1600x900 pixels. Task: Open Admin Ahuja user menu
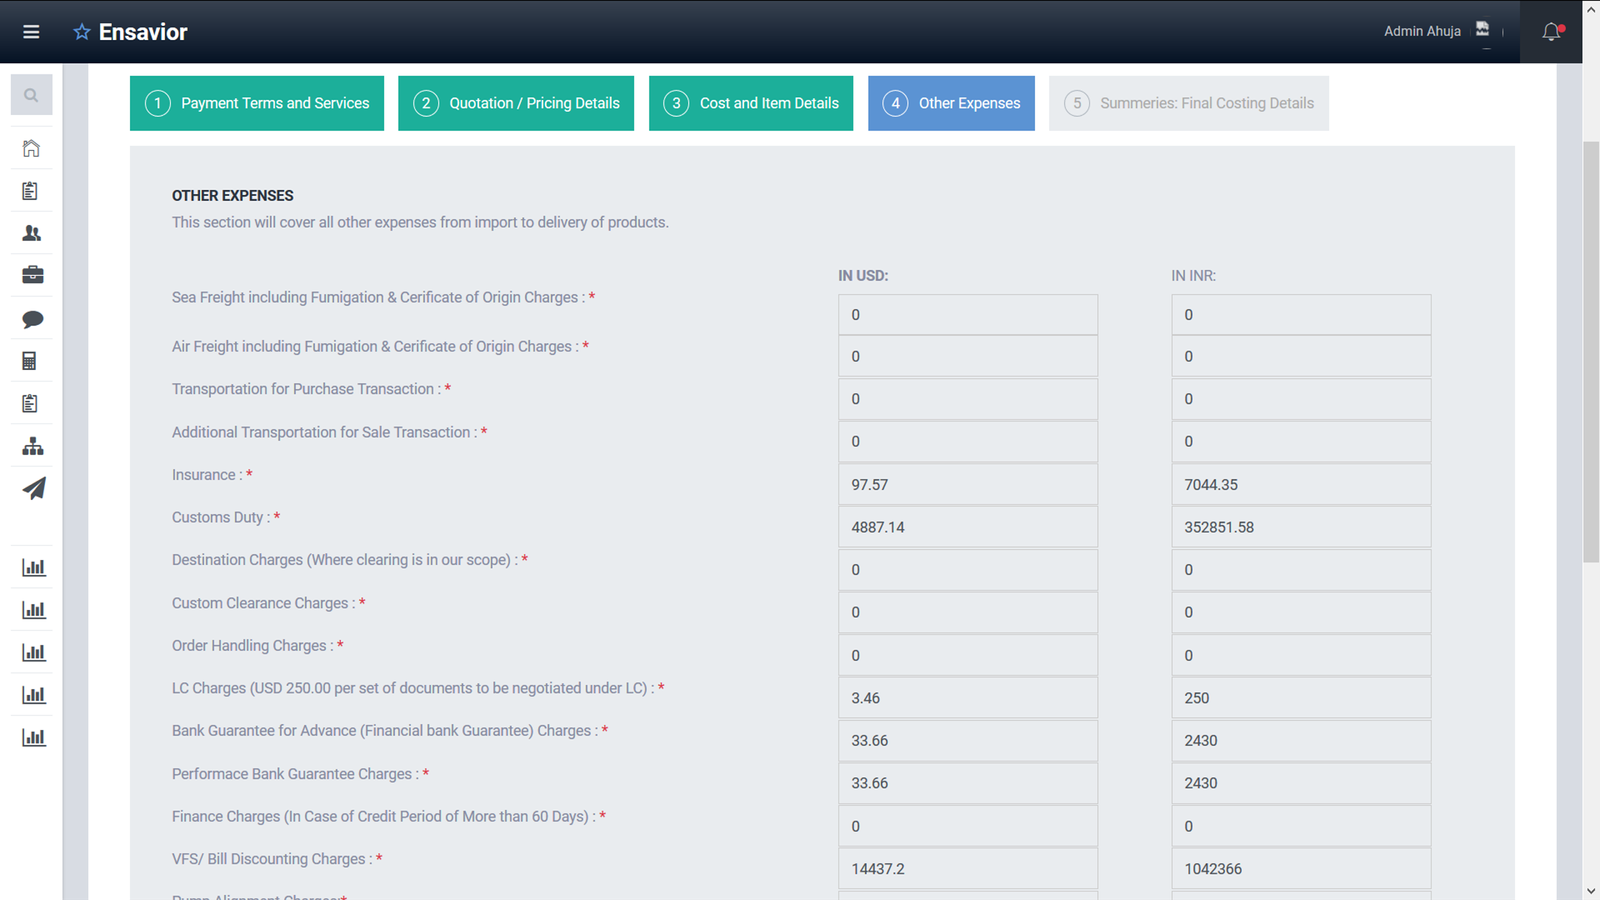coord(1422,32)
